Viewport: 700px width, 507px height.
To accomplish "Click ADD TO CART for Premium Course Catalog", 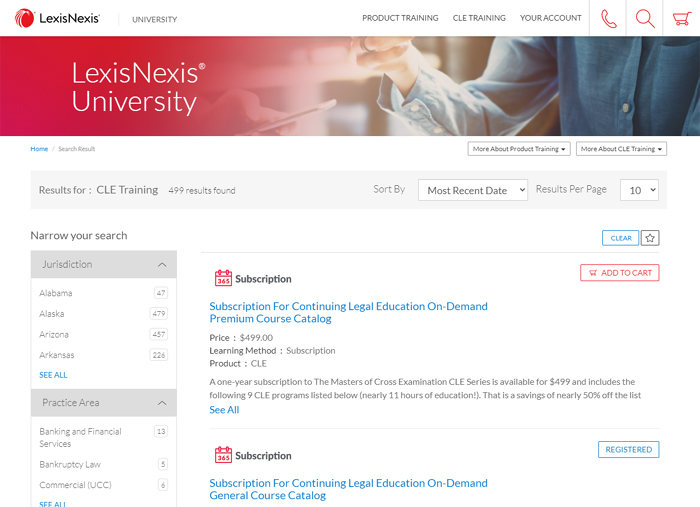I will click(x=620, y=273).
